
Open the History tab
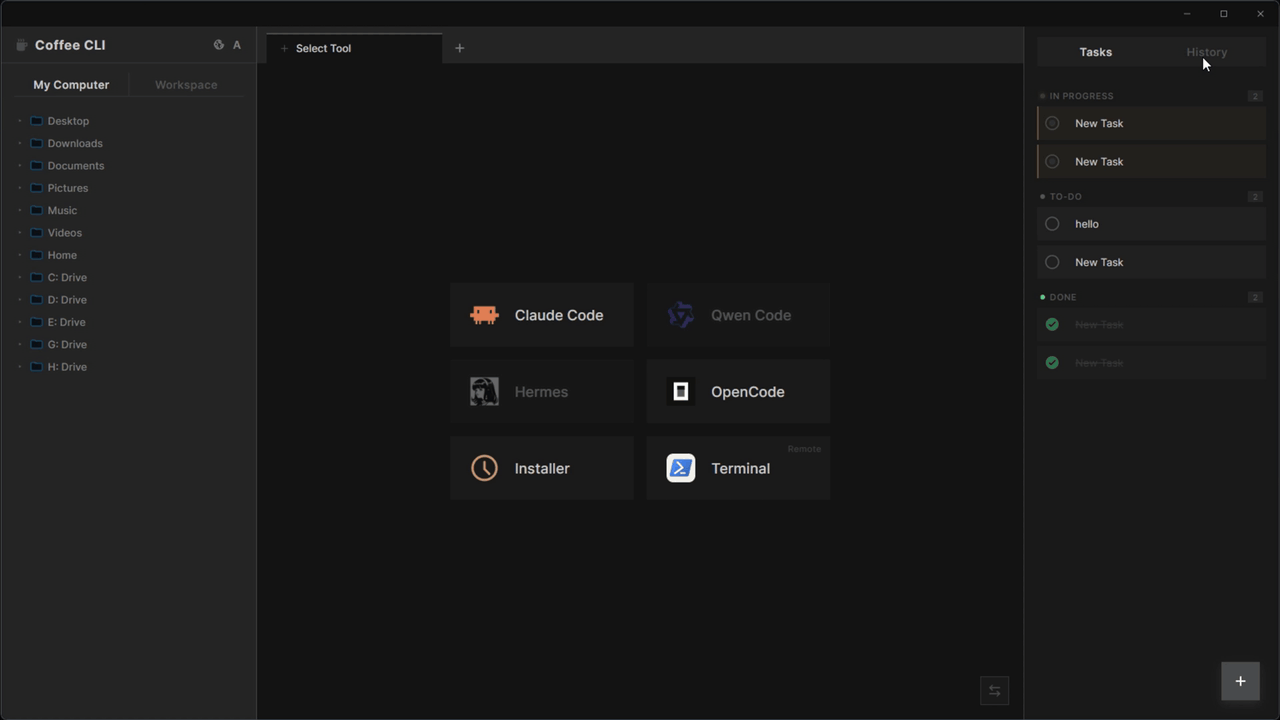(1207, 52)
